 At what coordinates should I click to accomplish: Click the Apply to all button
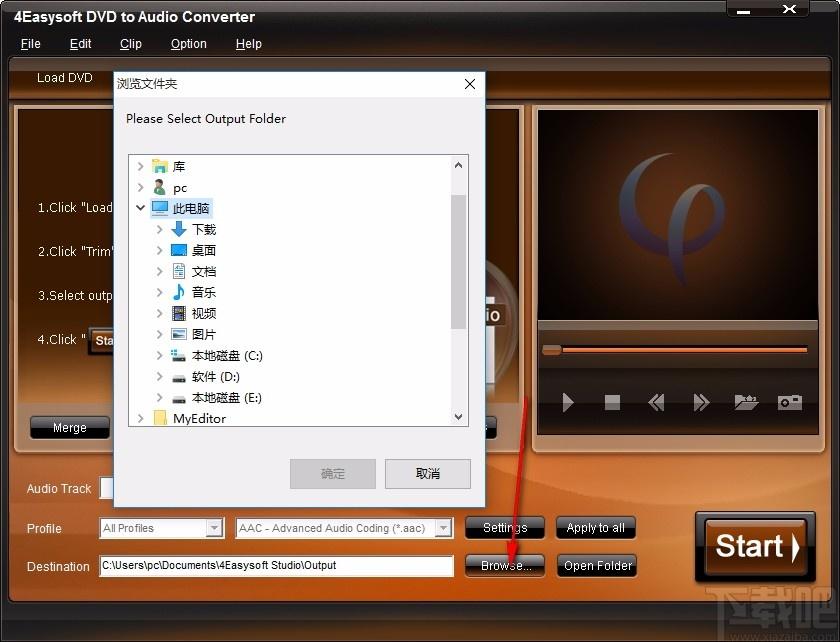click(x=596, y=528)
